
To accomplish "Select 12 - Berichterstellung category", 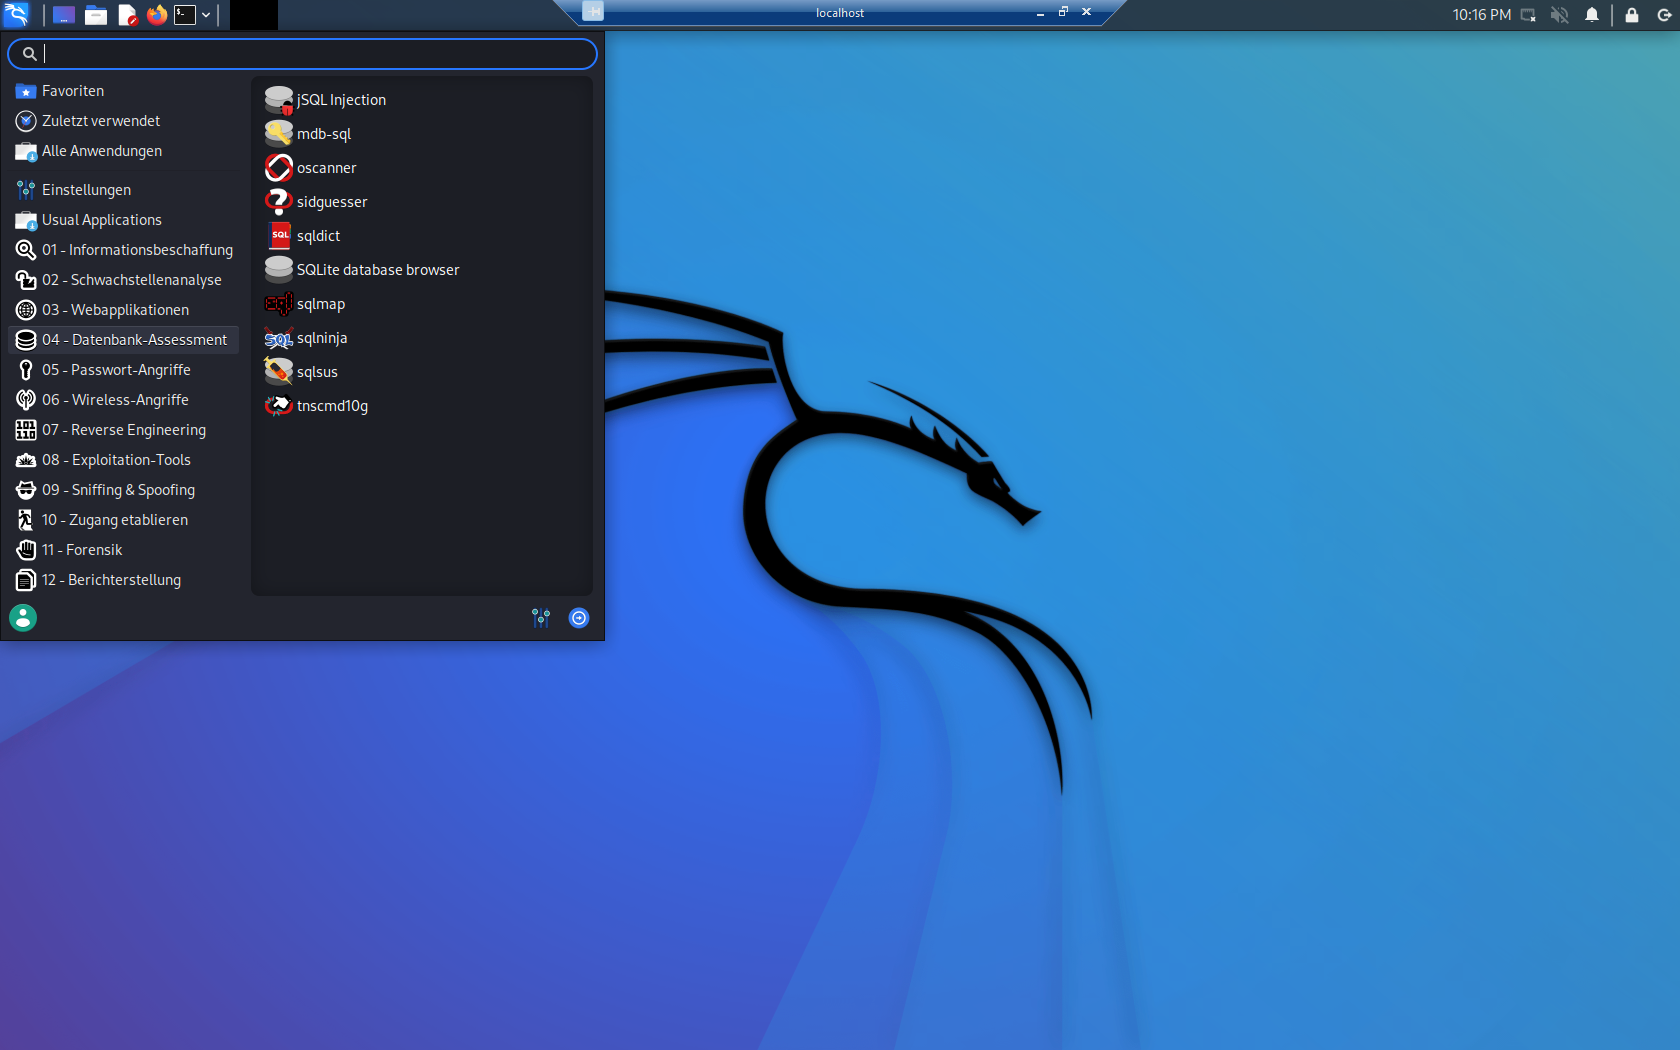I will click(x=124, y=580).
